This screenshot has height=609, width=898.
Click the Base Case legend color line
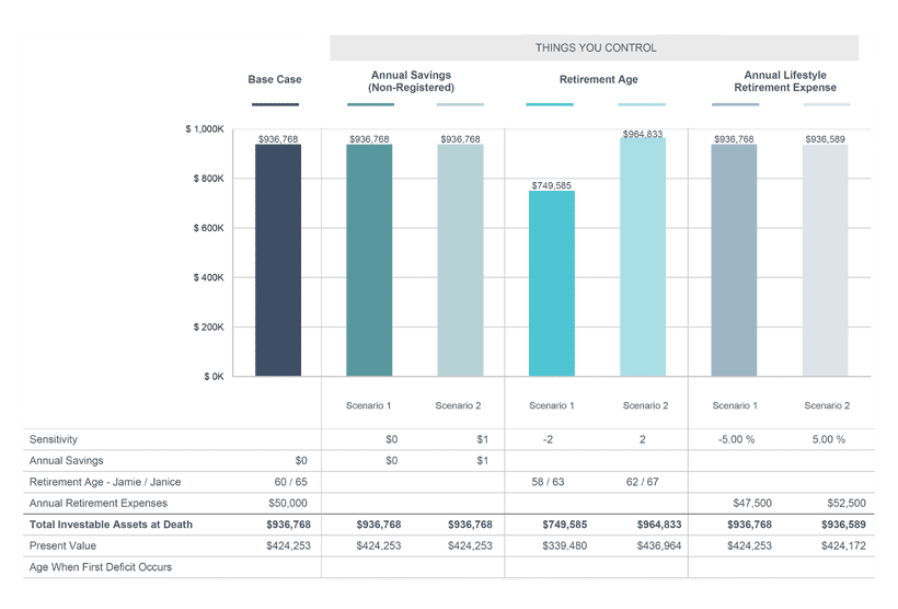point(275,104)
